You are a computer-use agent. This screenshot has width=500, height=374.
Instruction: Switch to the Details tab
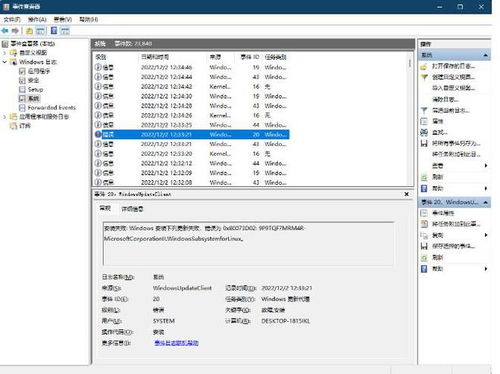[132, 209]
